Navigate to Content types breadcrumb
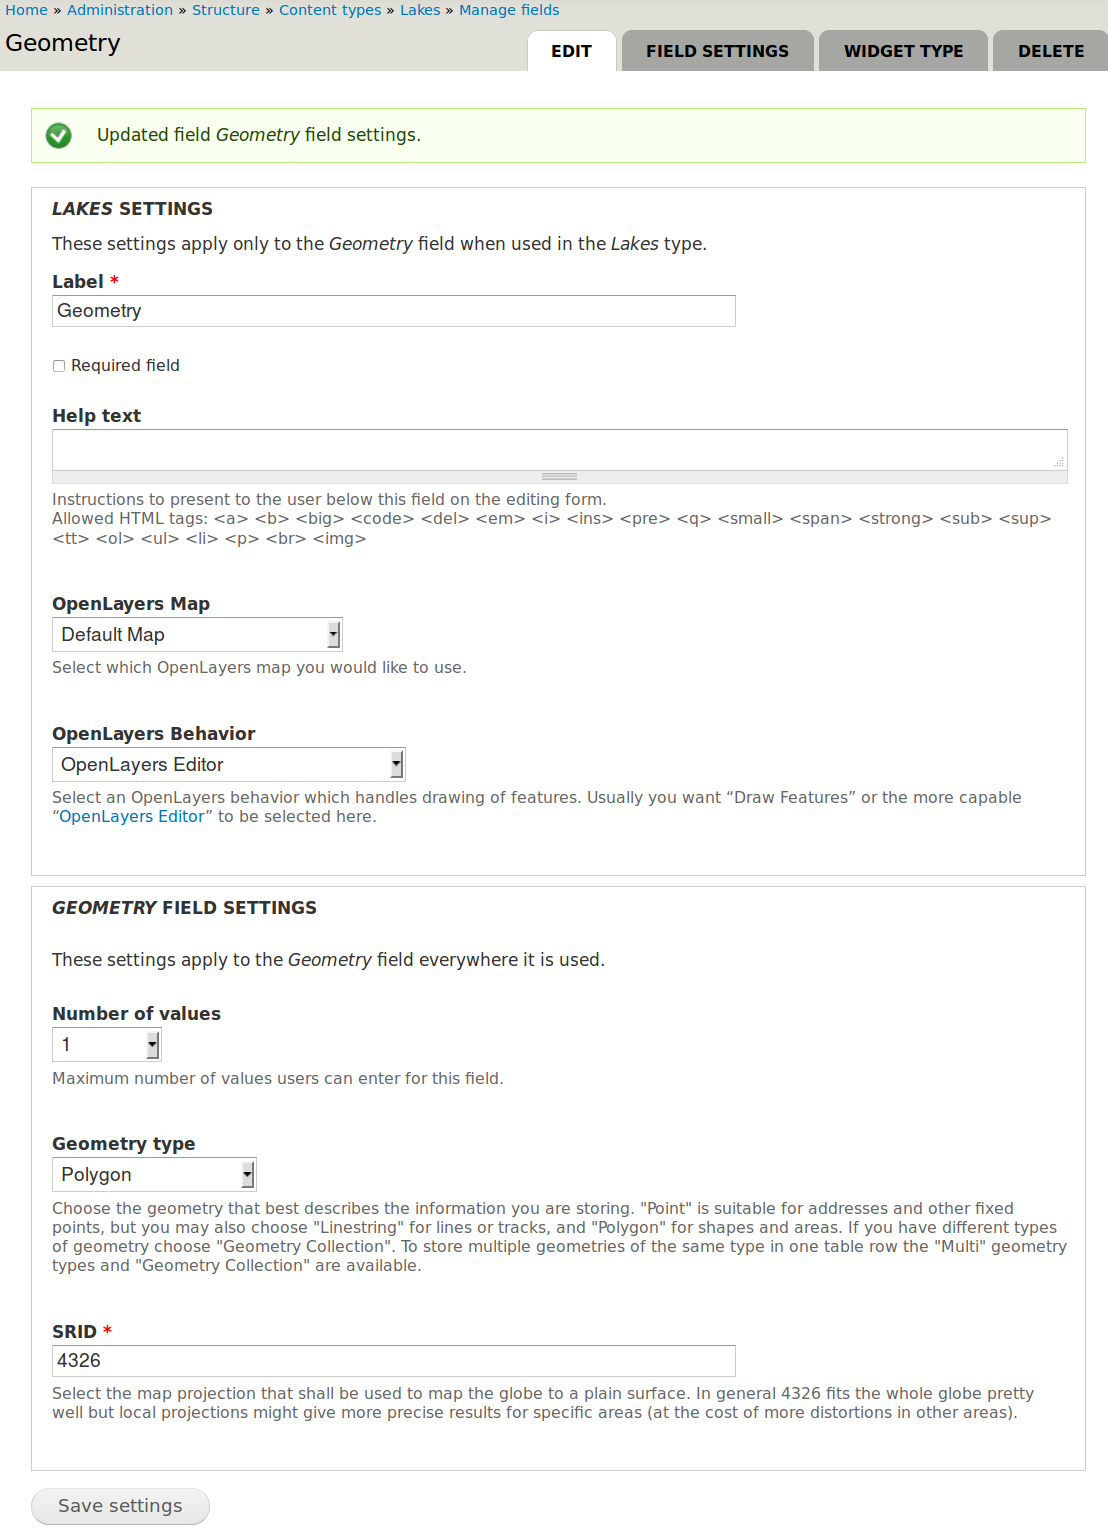The image size is (1108, 1533). tap(330, 10)
